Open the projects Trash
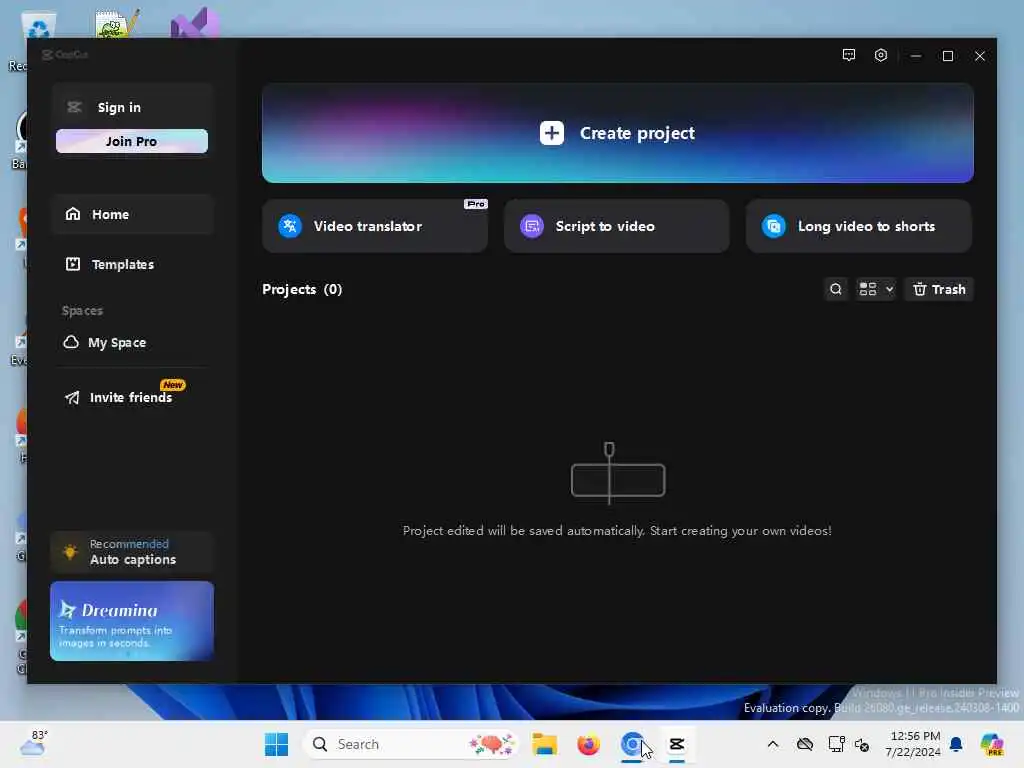 938,289
